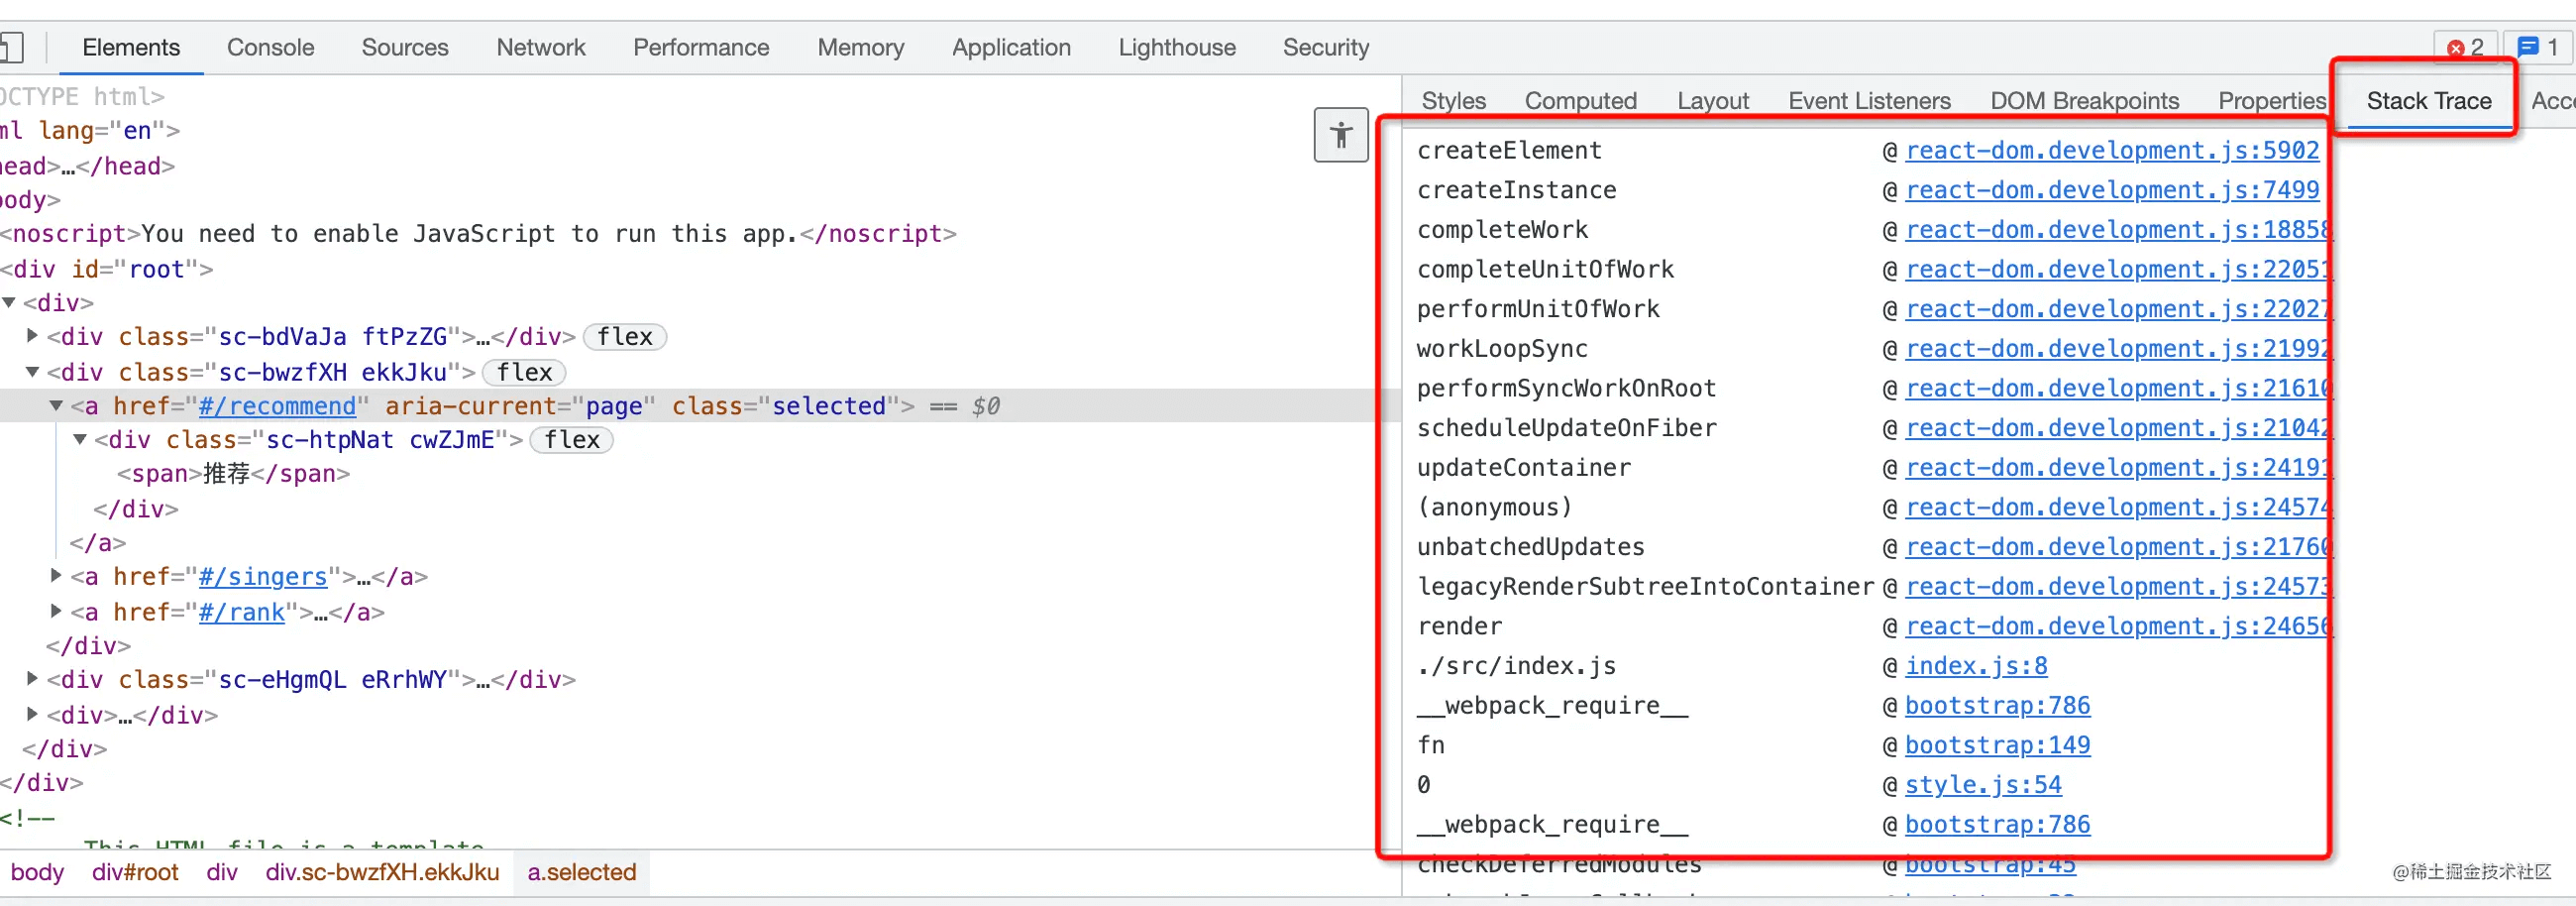This screenshot has width=2576, height=906.
Task: Open the Properties sidebar tab
Action: click(2272, 101)
